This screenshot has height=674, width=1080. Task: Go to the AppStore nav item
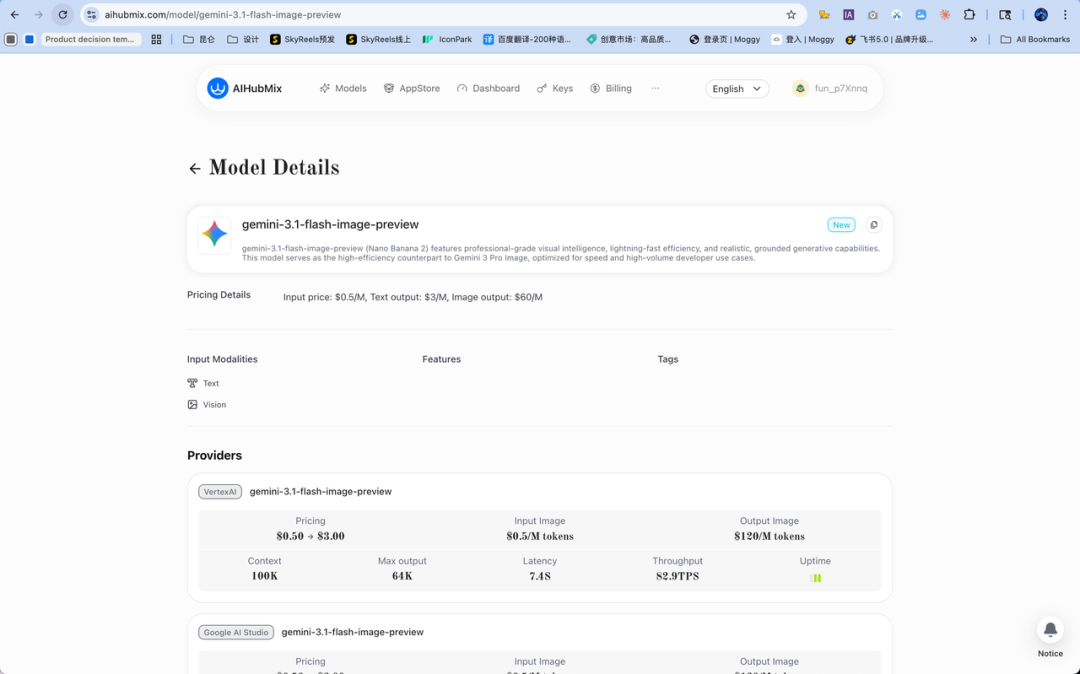(412, 88)
